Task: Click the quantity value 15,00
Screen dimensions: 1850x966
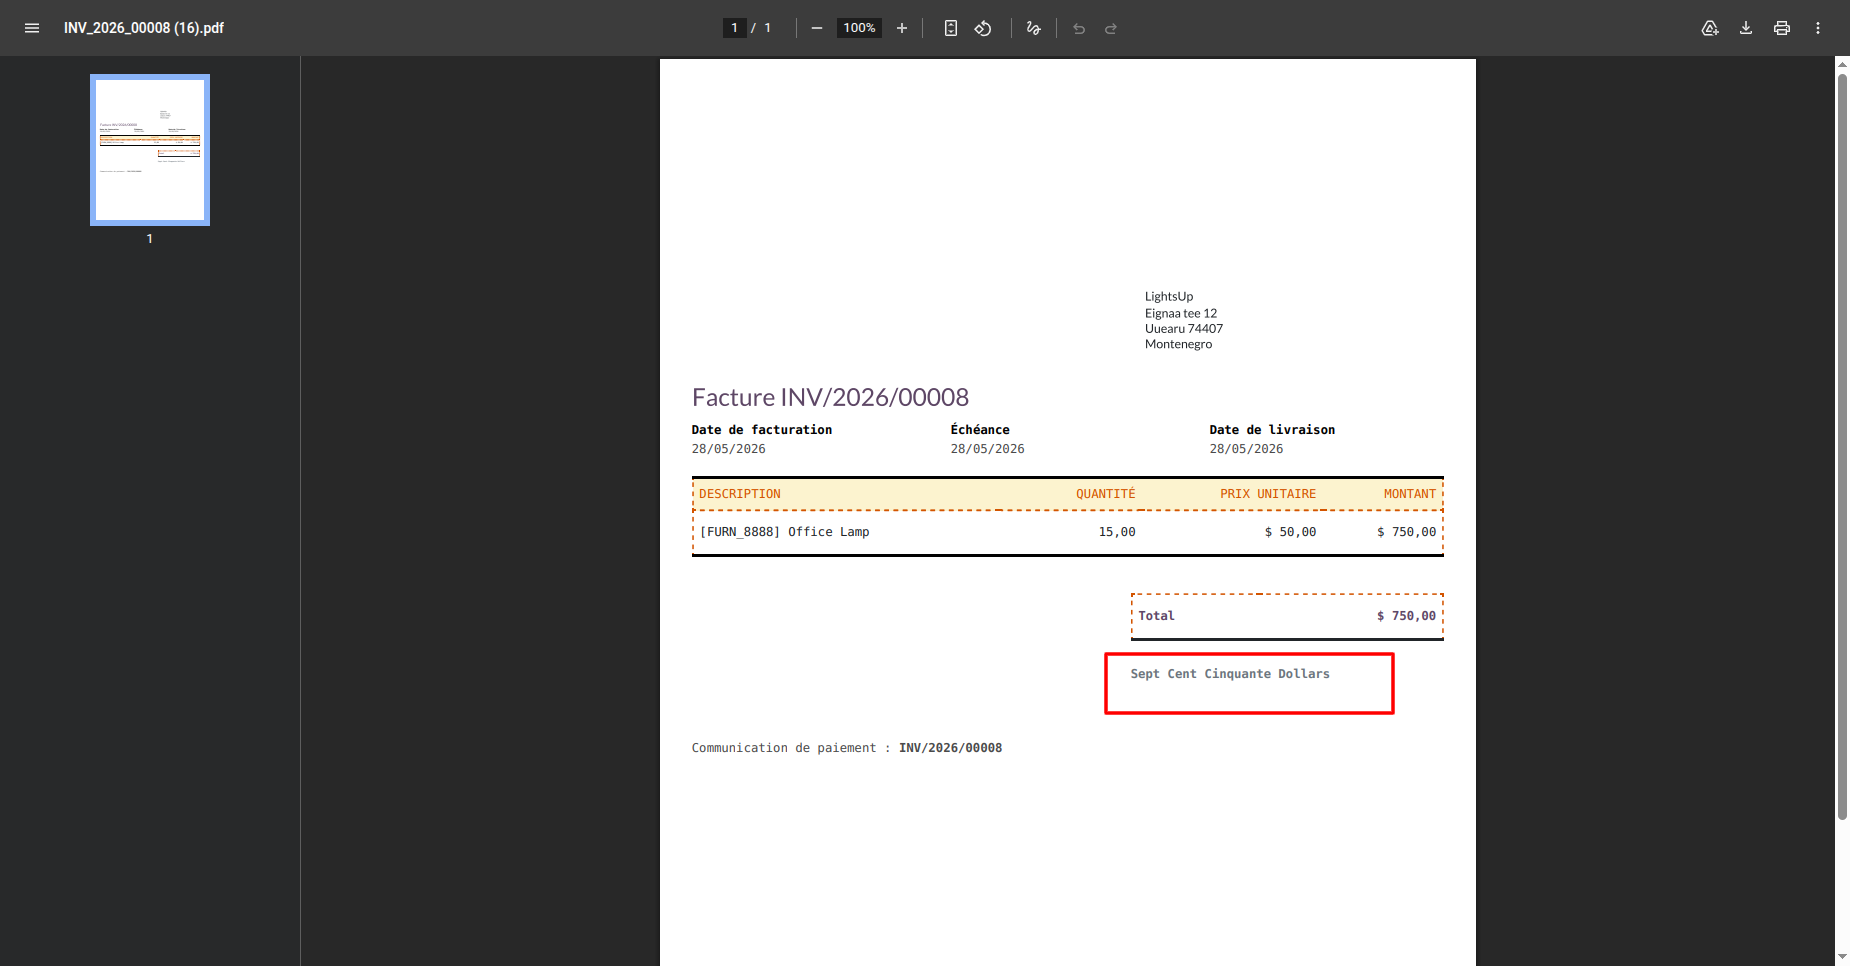Action: click(x=1117, y=532)
